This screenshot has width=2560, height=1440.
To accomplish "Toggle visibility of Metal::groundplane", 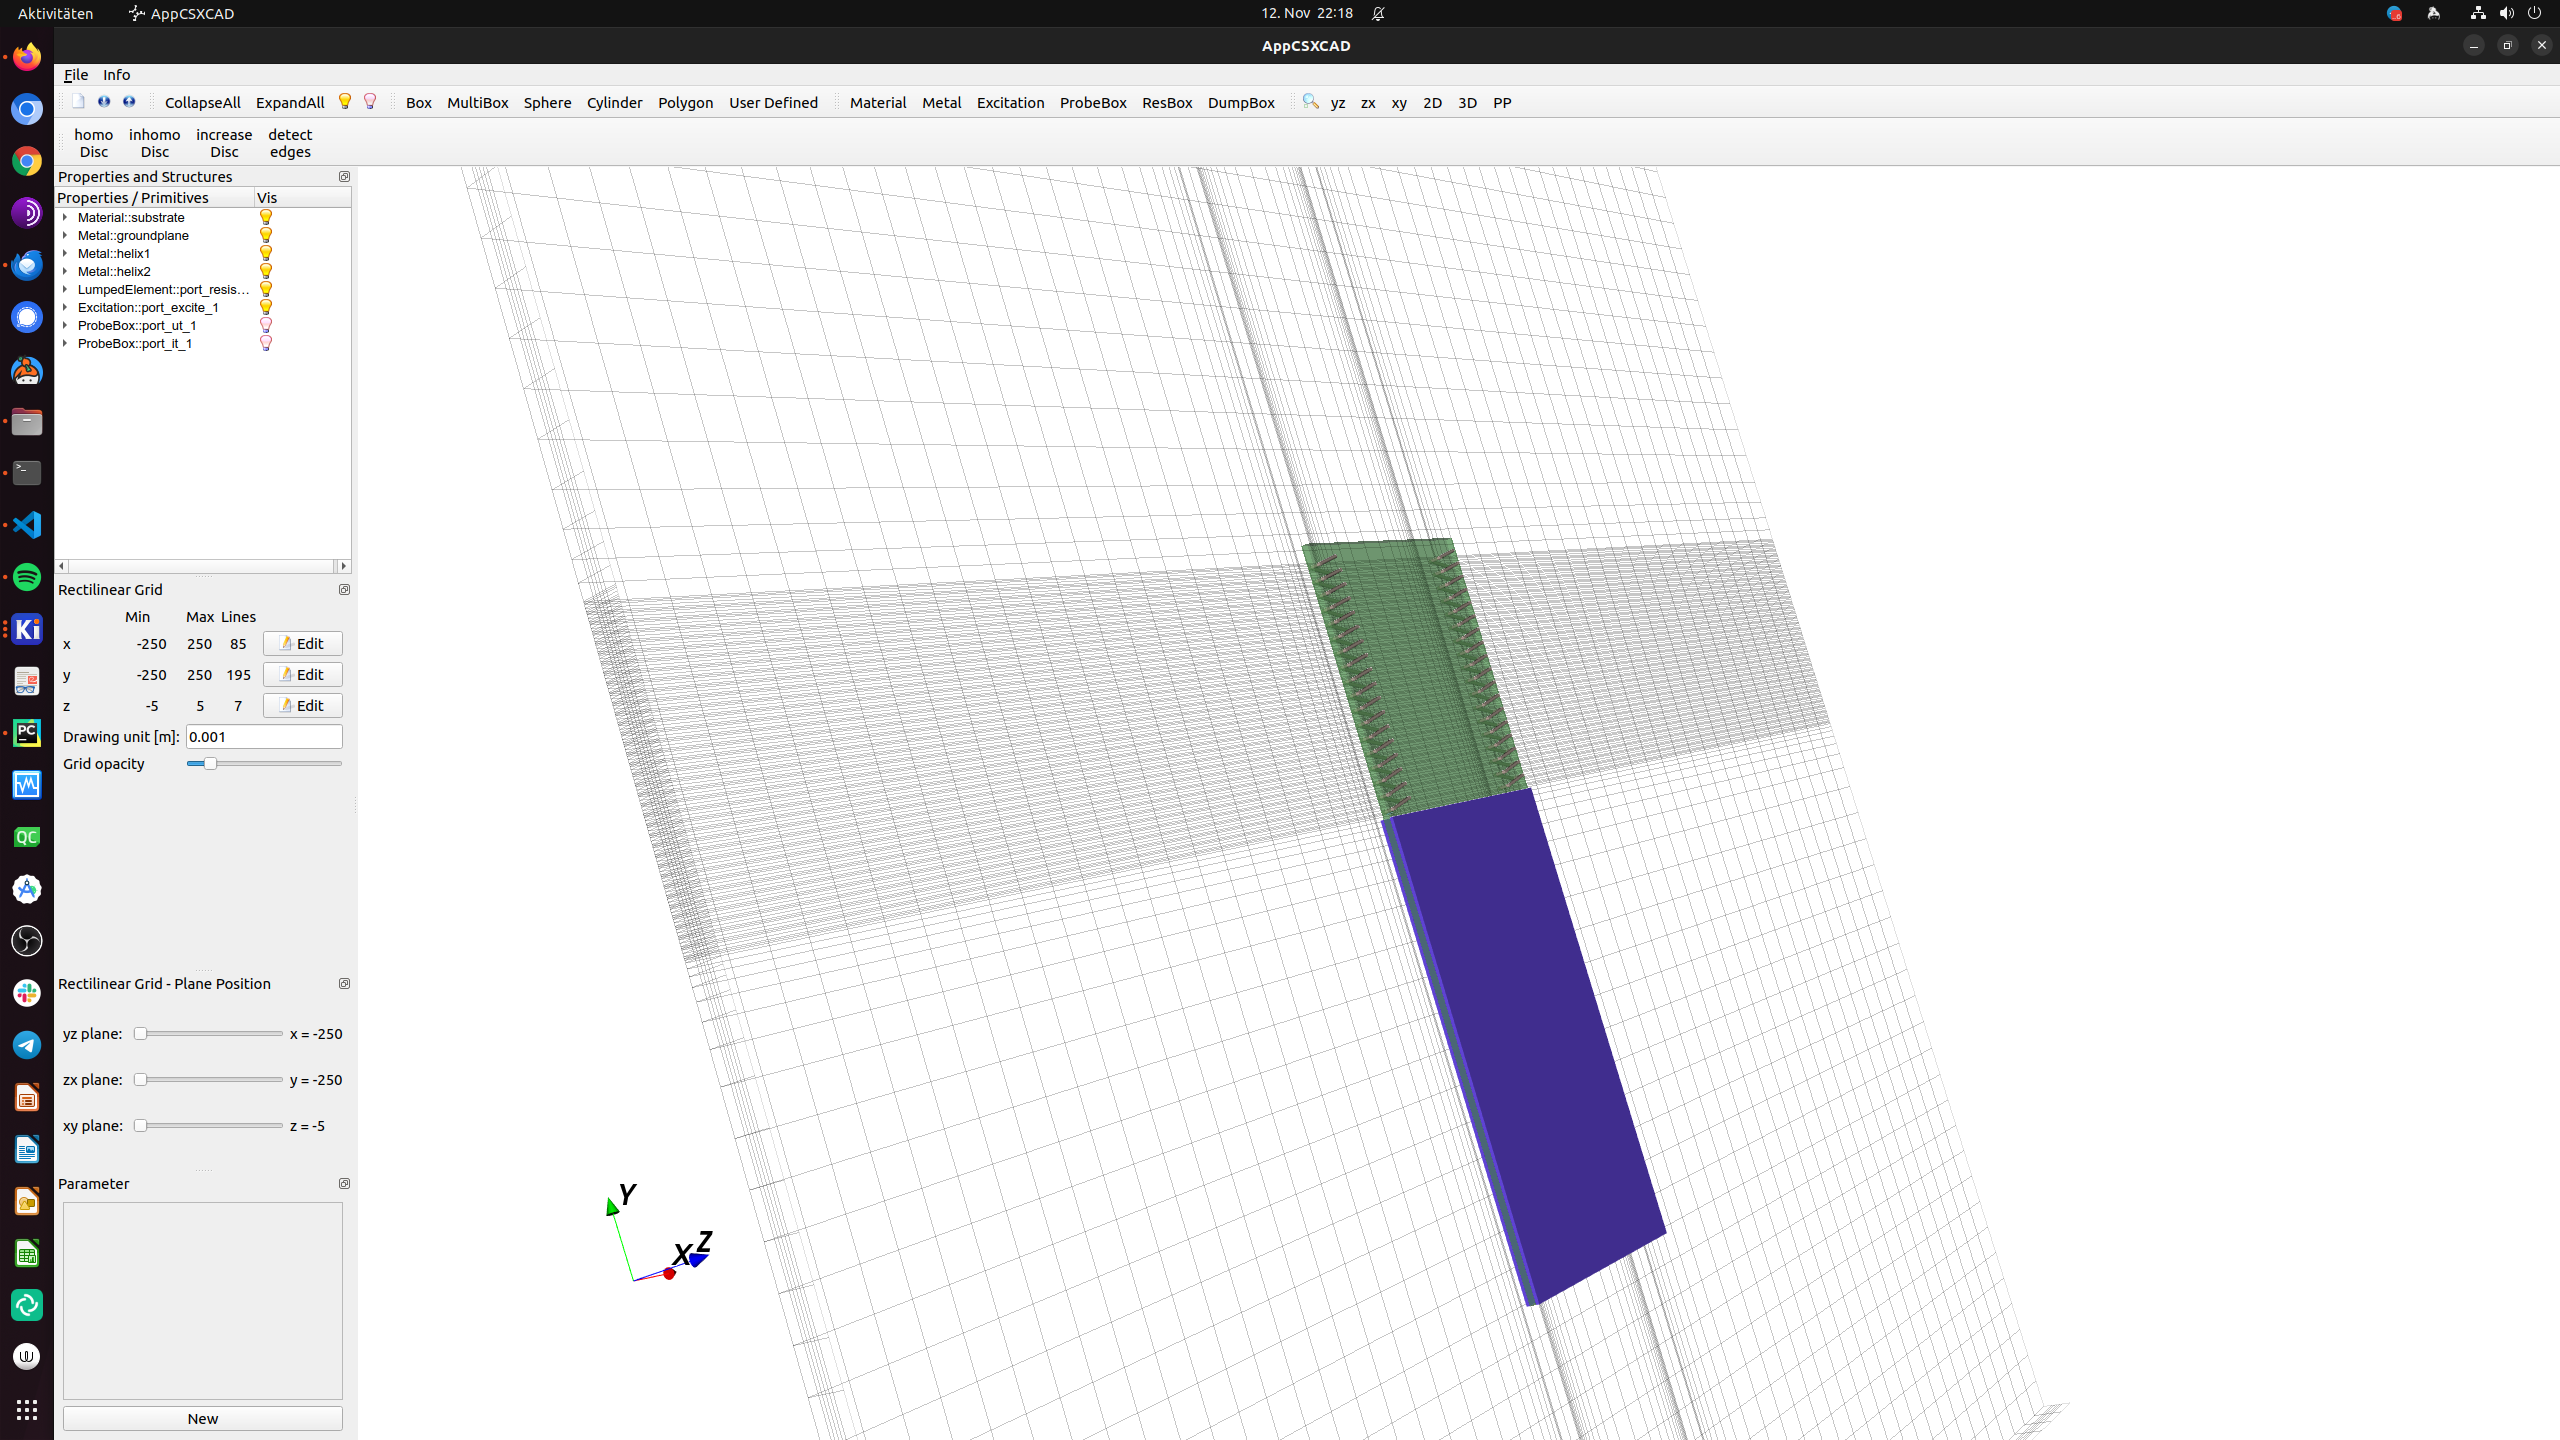I will [265, 235].
